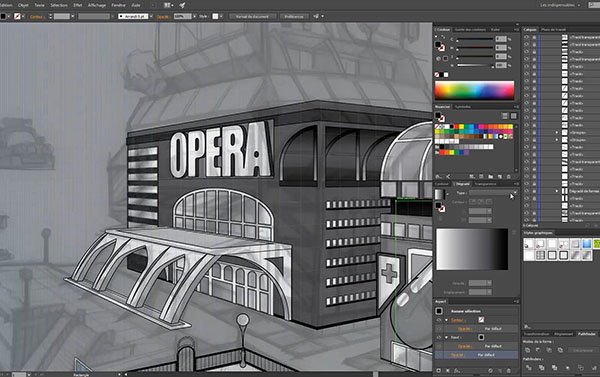This screenshot has width=600, height=377.
Task: Toggle visibility of the first <Groupe> item
Action: coord(527,132)
